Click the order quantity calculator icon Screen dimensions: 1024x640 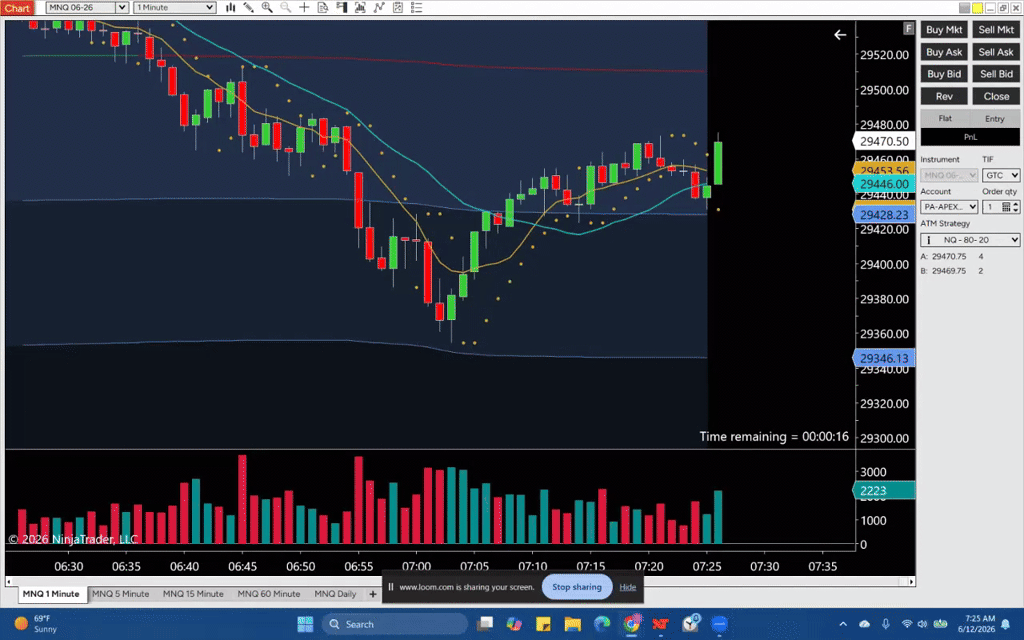point(1006,207)
